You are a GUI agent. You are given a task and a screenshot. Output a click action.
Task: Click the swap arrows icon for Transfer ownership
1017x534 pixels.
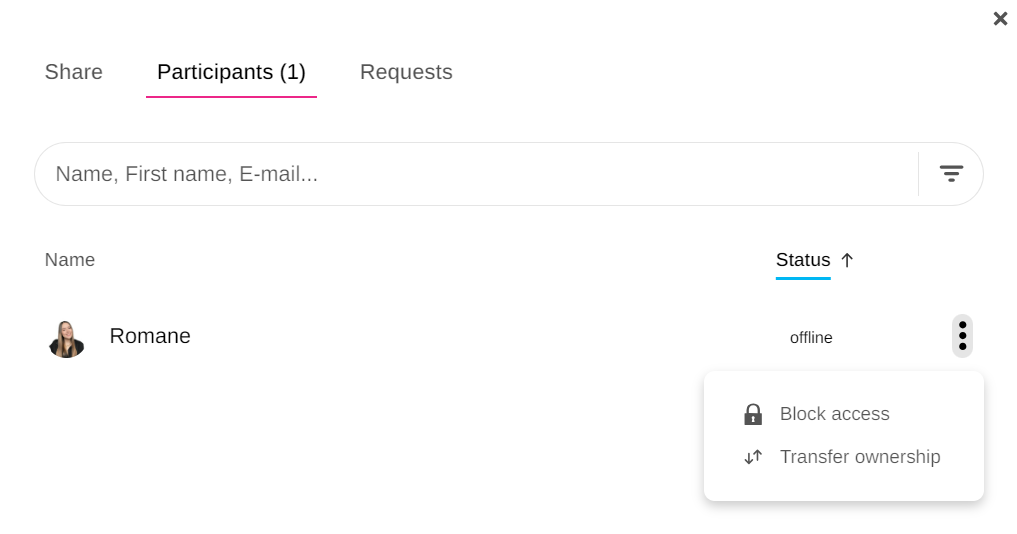click(753, 457)
